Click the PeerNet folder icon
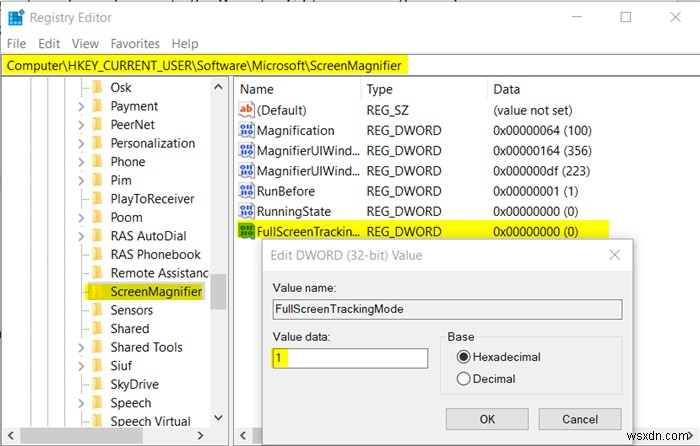 (x=97, y=124)
